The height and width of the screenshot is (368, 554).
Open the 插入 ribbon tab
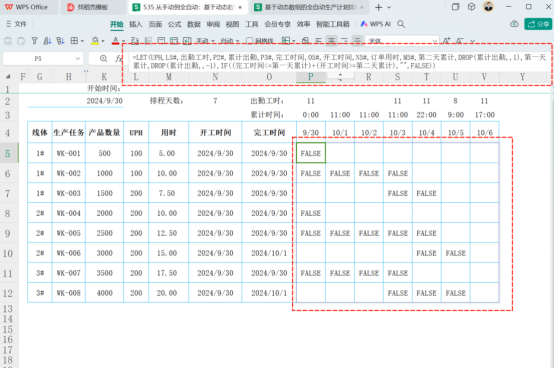coord(136,24)
